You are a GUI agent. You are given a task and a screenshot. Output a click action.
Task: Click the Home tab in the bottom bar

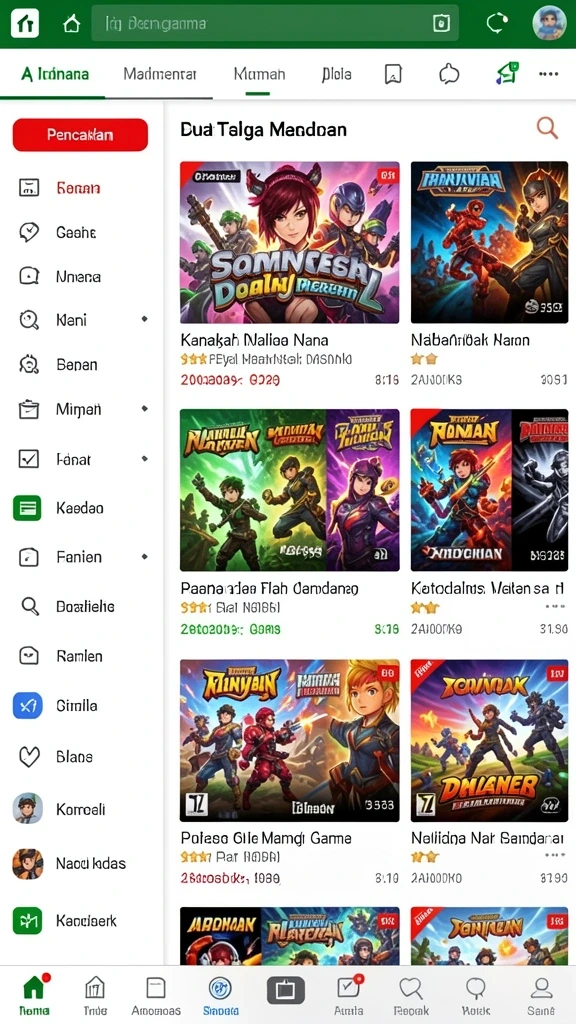click(34, 995)
